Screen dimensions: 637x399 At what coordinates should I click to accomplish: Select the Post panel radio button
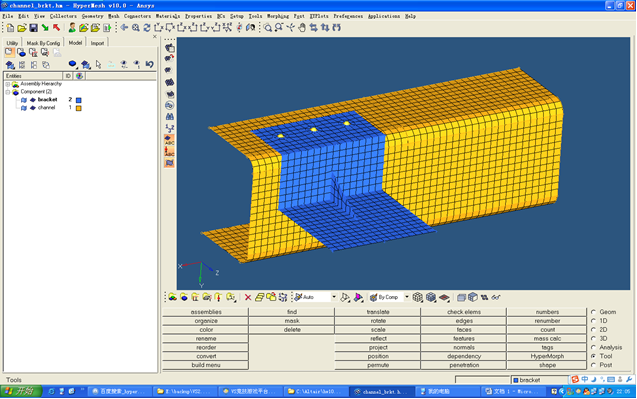tap(594, 365)
